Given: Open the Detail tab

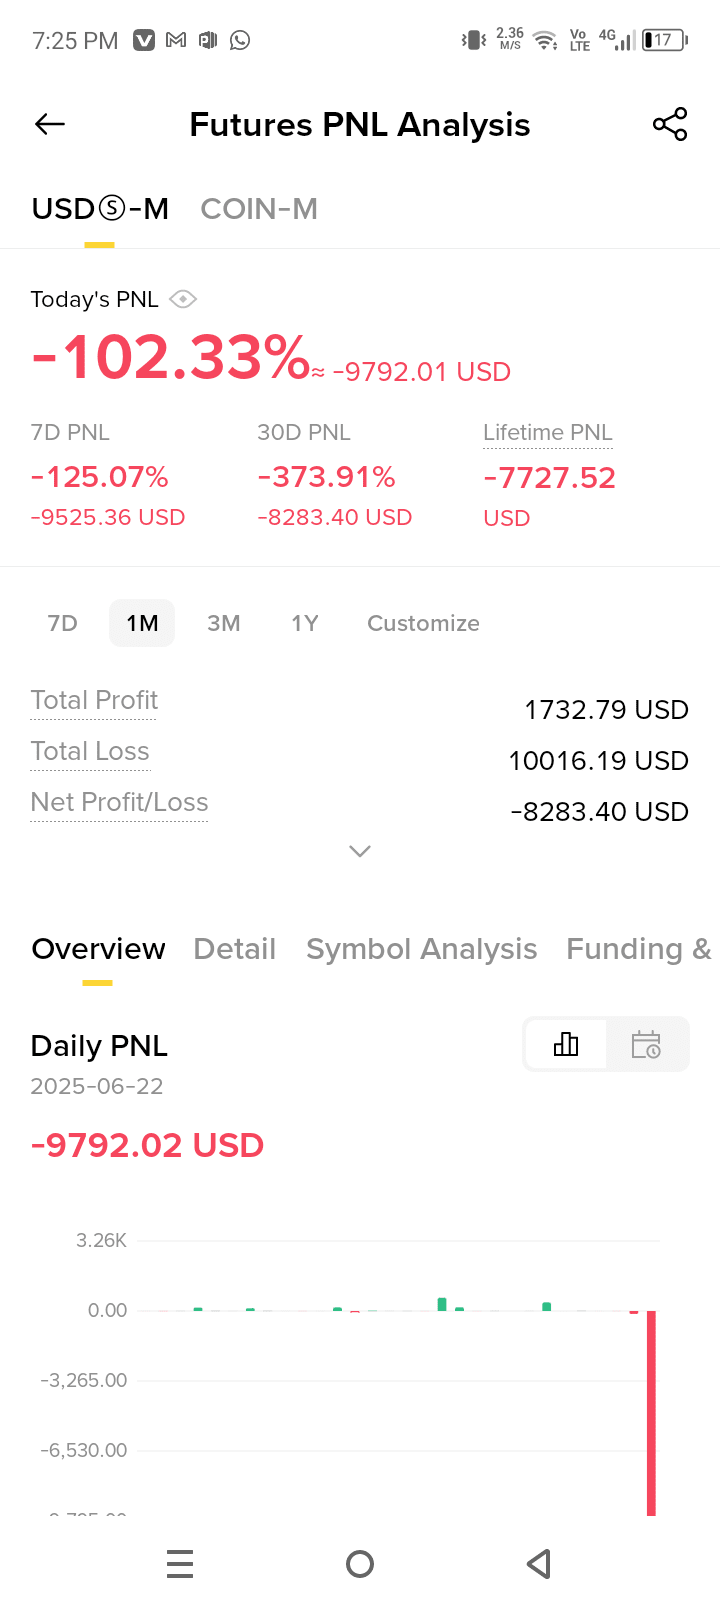Looking at the screenshot, I should [234, 949].
